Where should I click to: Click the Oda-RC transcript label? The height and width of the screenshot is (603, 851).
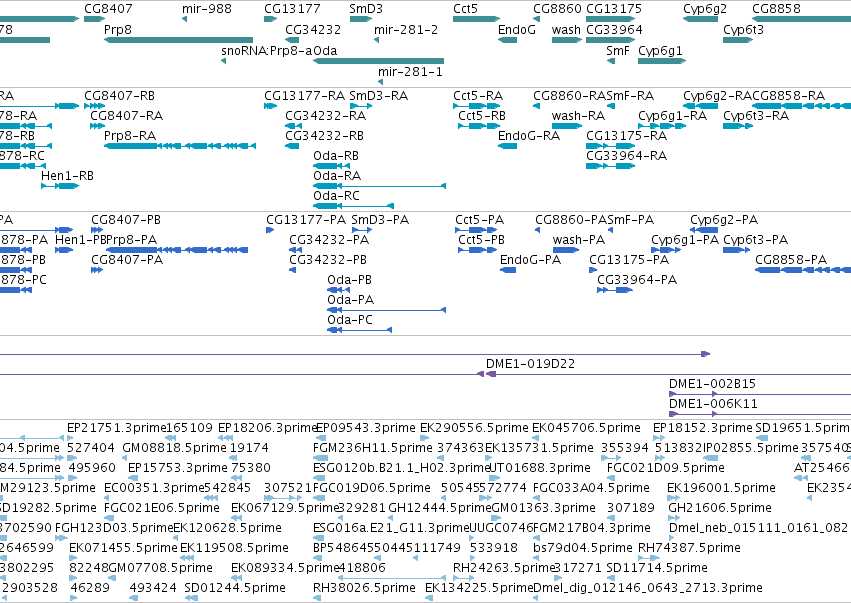[336, 196]
